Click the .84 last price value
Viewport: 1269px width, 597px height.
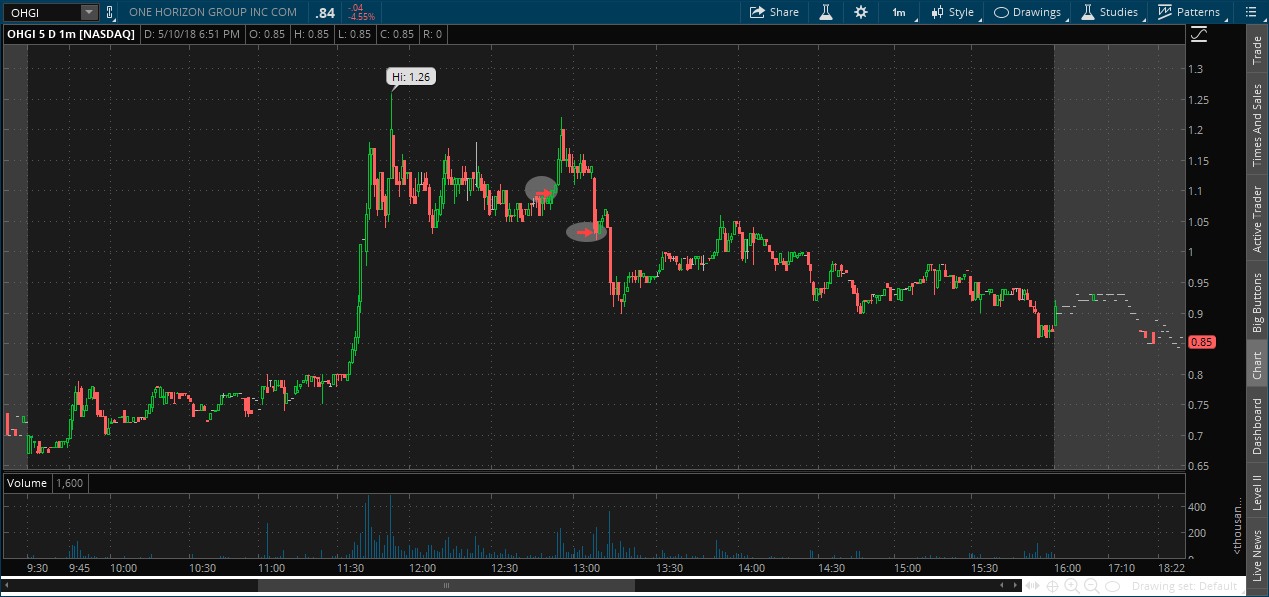click(x=325, y=13)
